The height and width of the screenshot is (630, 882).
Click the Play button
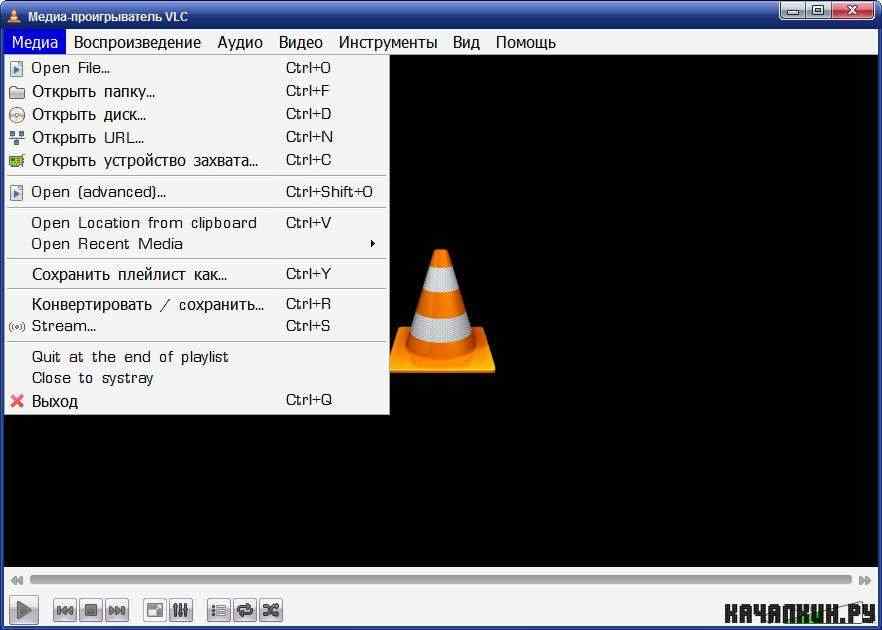point(24,609)
